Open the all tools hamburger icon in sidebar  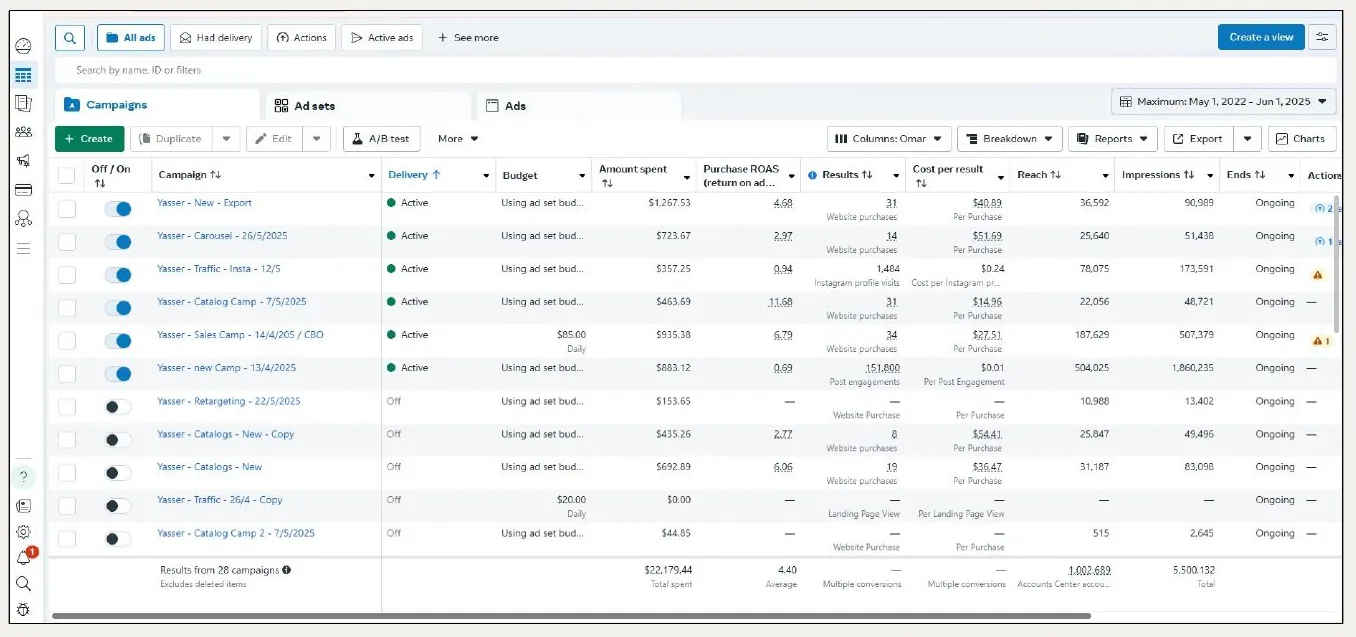click(x=23, y=247)
